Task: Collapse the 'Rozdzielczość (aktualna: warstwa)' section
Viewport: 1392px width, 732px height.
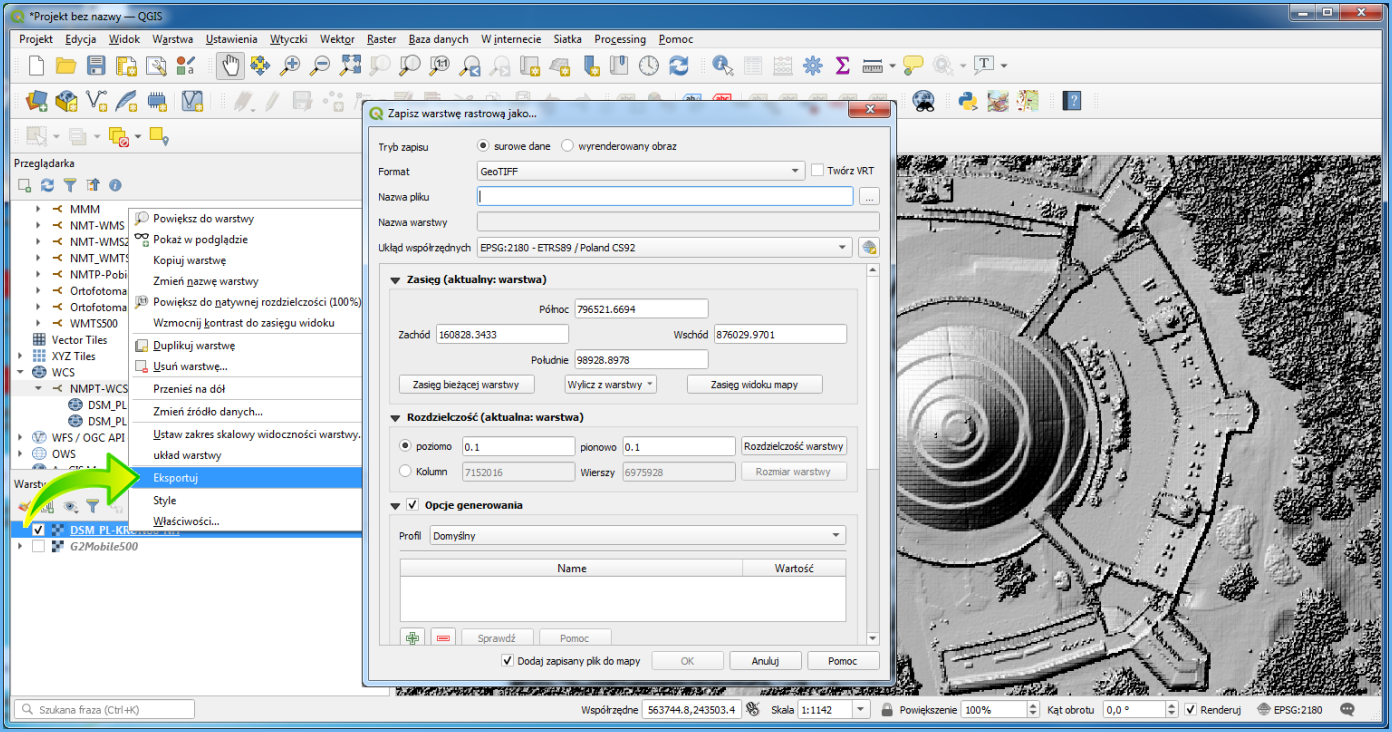Action: tap(396, 418)
